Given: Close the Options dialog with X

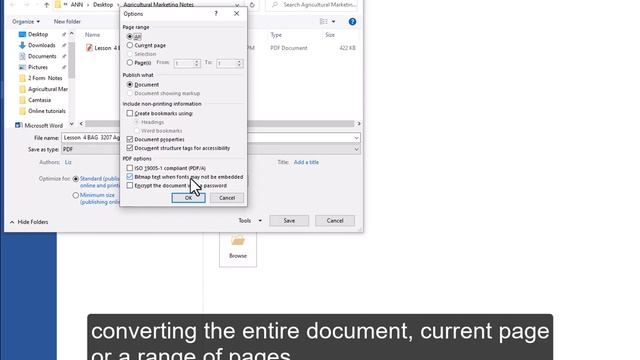Looking at the screenshot, I should pyautogui.click(x=236, y=13).
